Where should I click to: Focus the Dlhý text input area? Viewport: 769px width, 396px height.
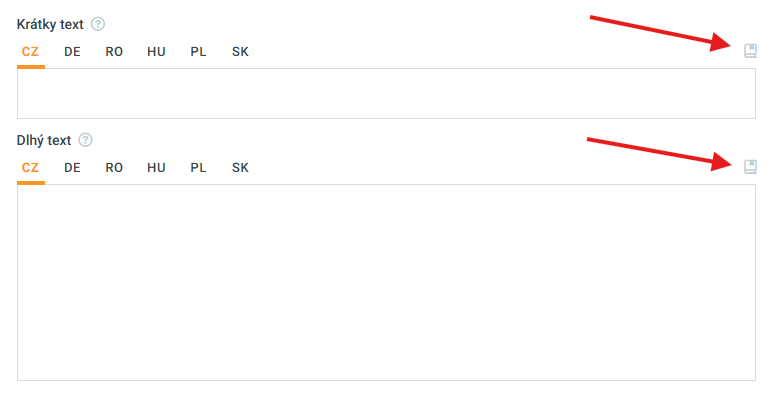(386, 283)
